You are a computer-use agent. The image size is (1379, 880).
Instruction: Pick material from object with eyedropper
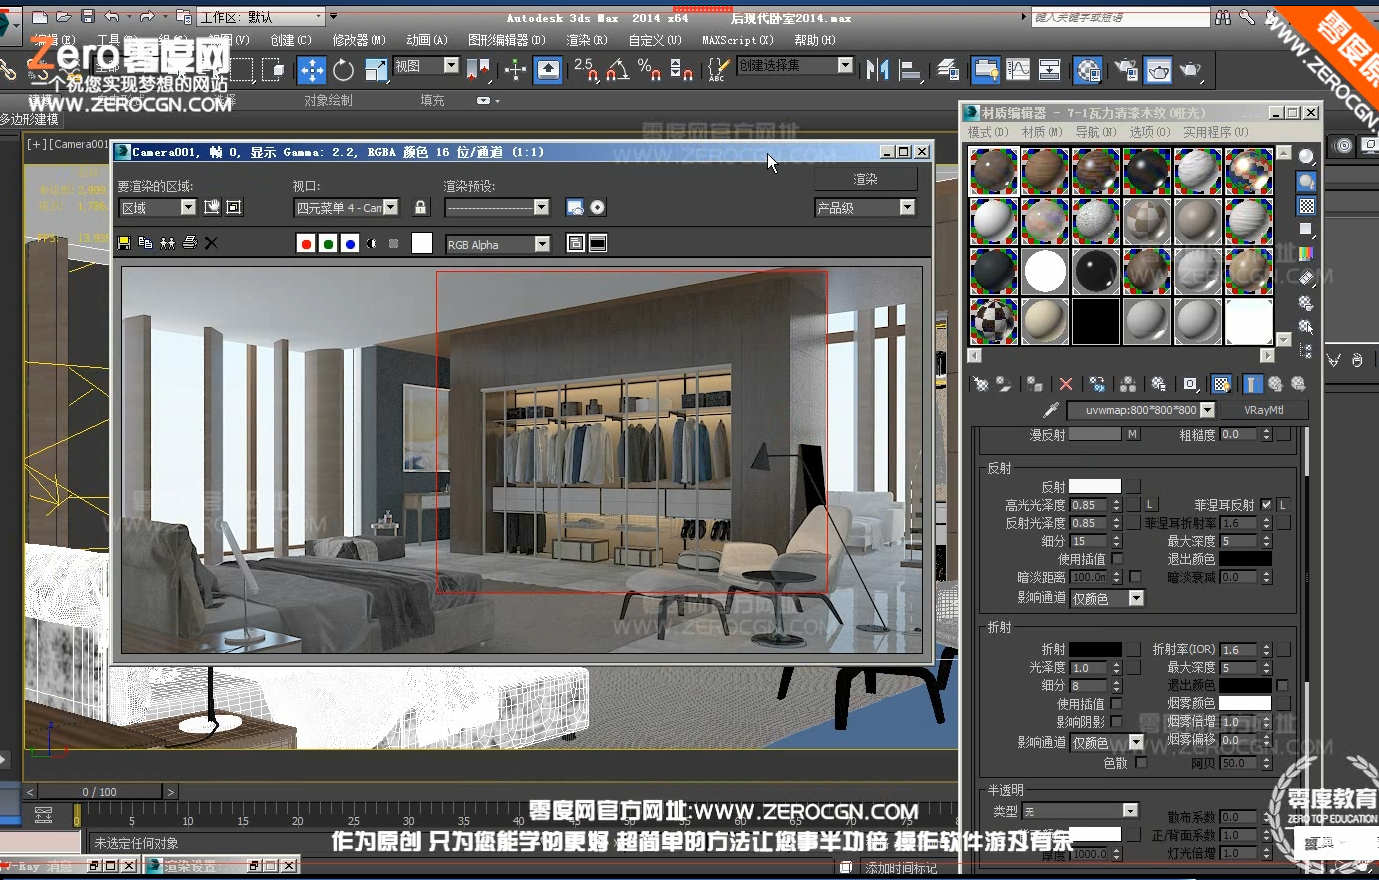click(1050, 410)
